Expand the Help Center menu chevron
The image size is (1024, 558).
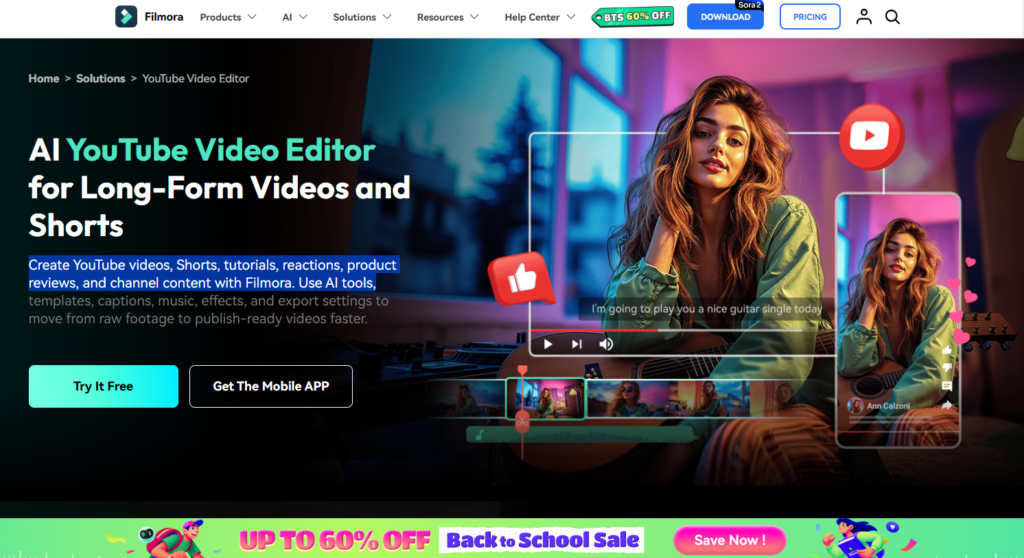pyautogui.click(x=571, y=17)
